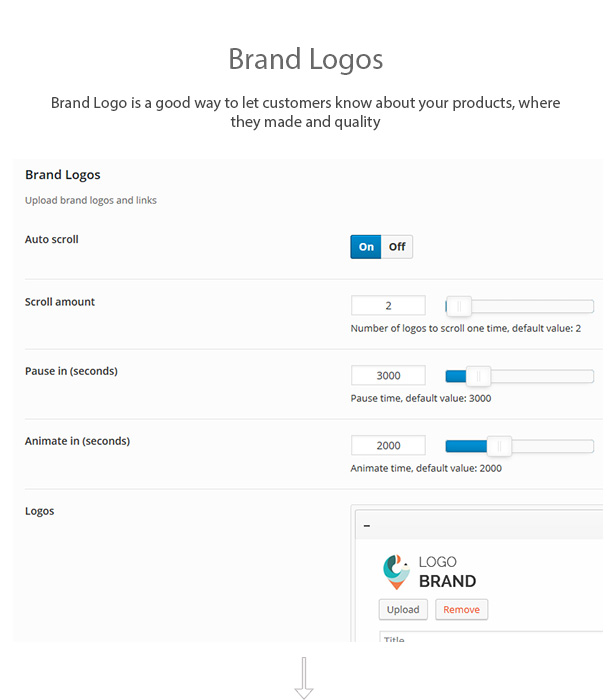Click the LOGO BRAND text thumbnail
Image resolution: width=616 pixels, height=700 pixels.
[447, 572]
